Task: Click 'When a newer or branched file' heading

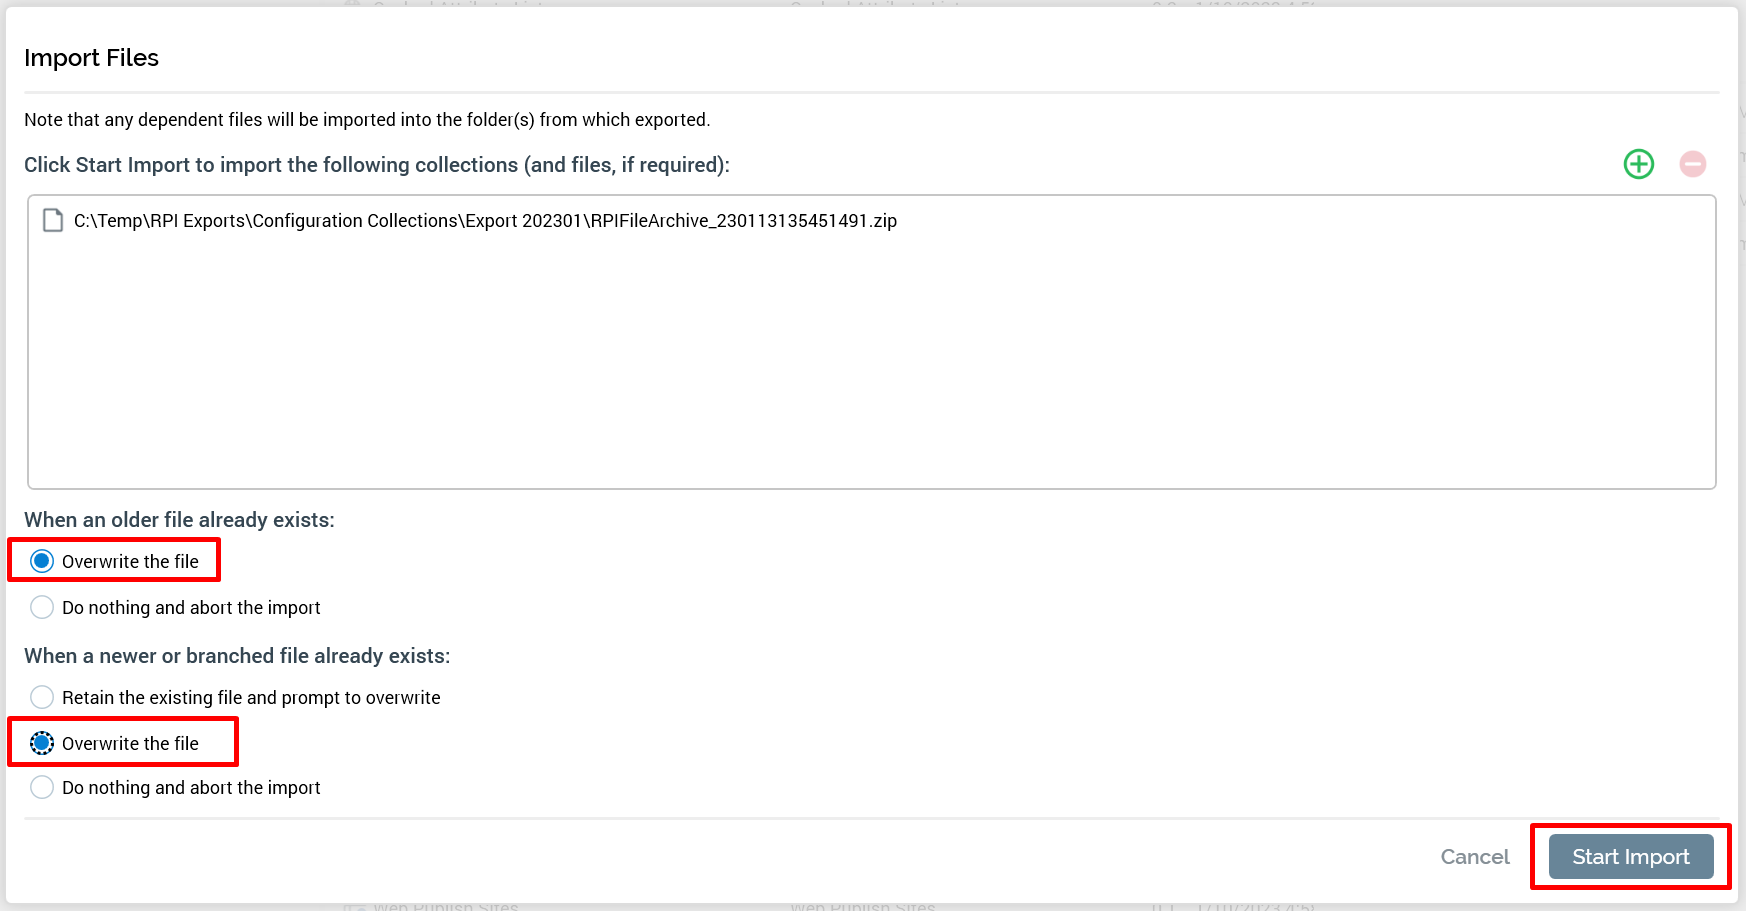Action: 237,656
